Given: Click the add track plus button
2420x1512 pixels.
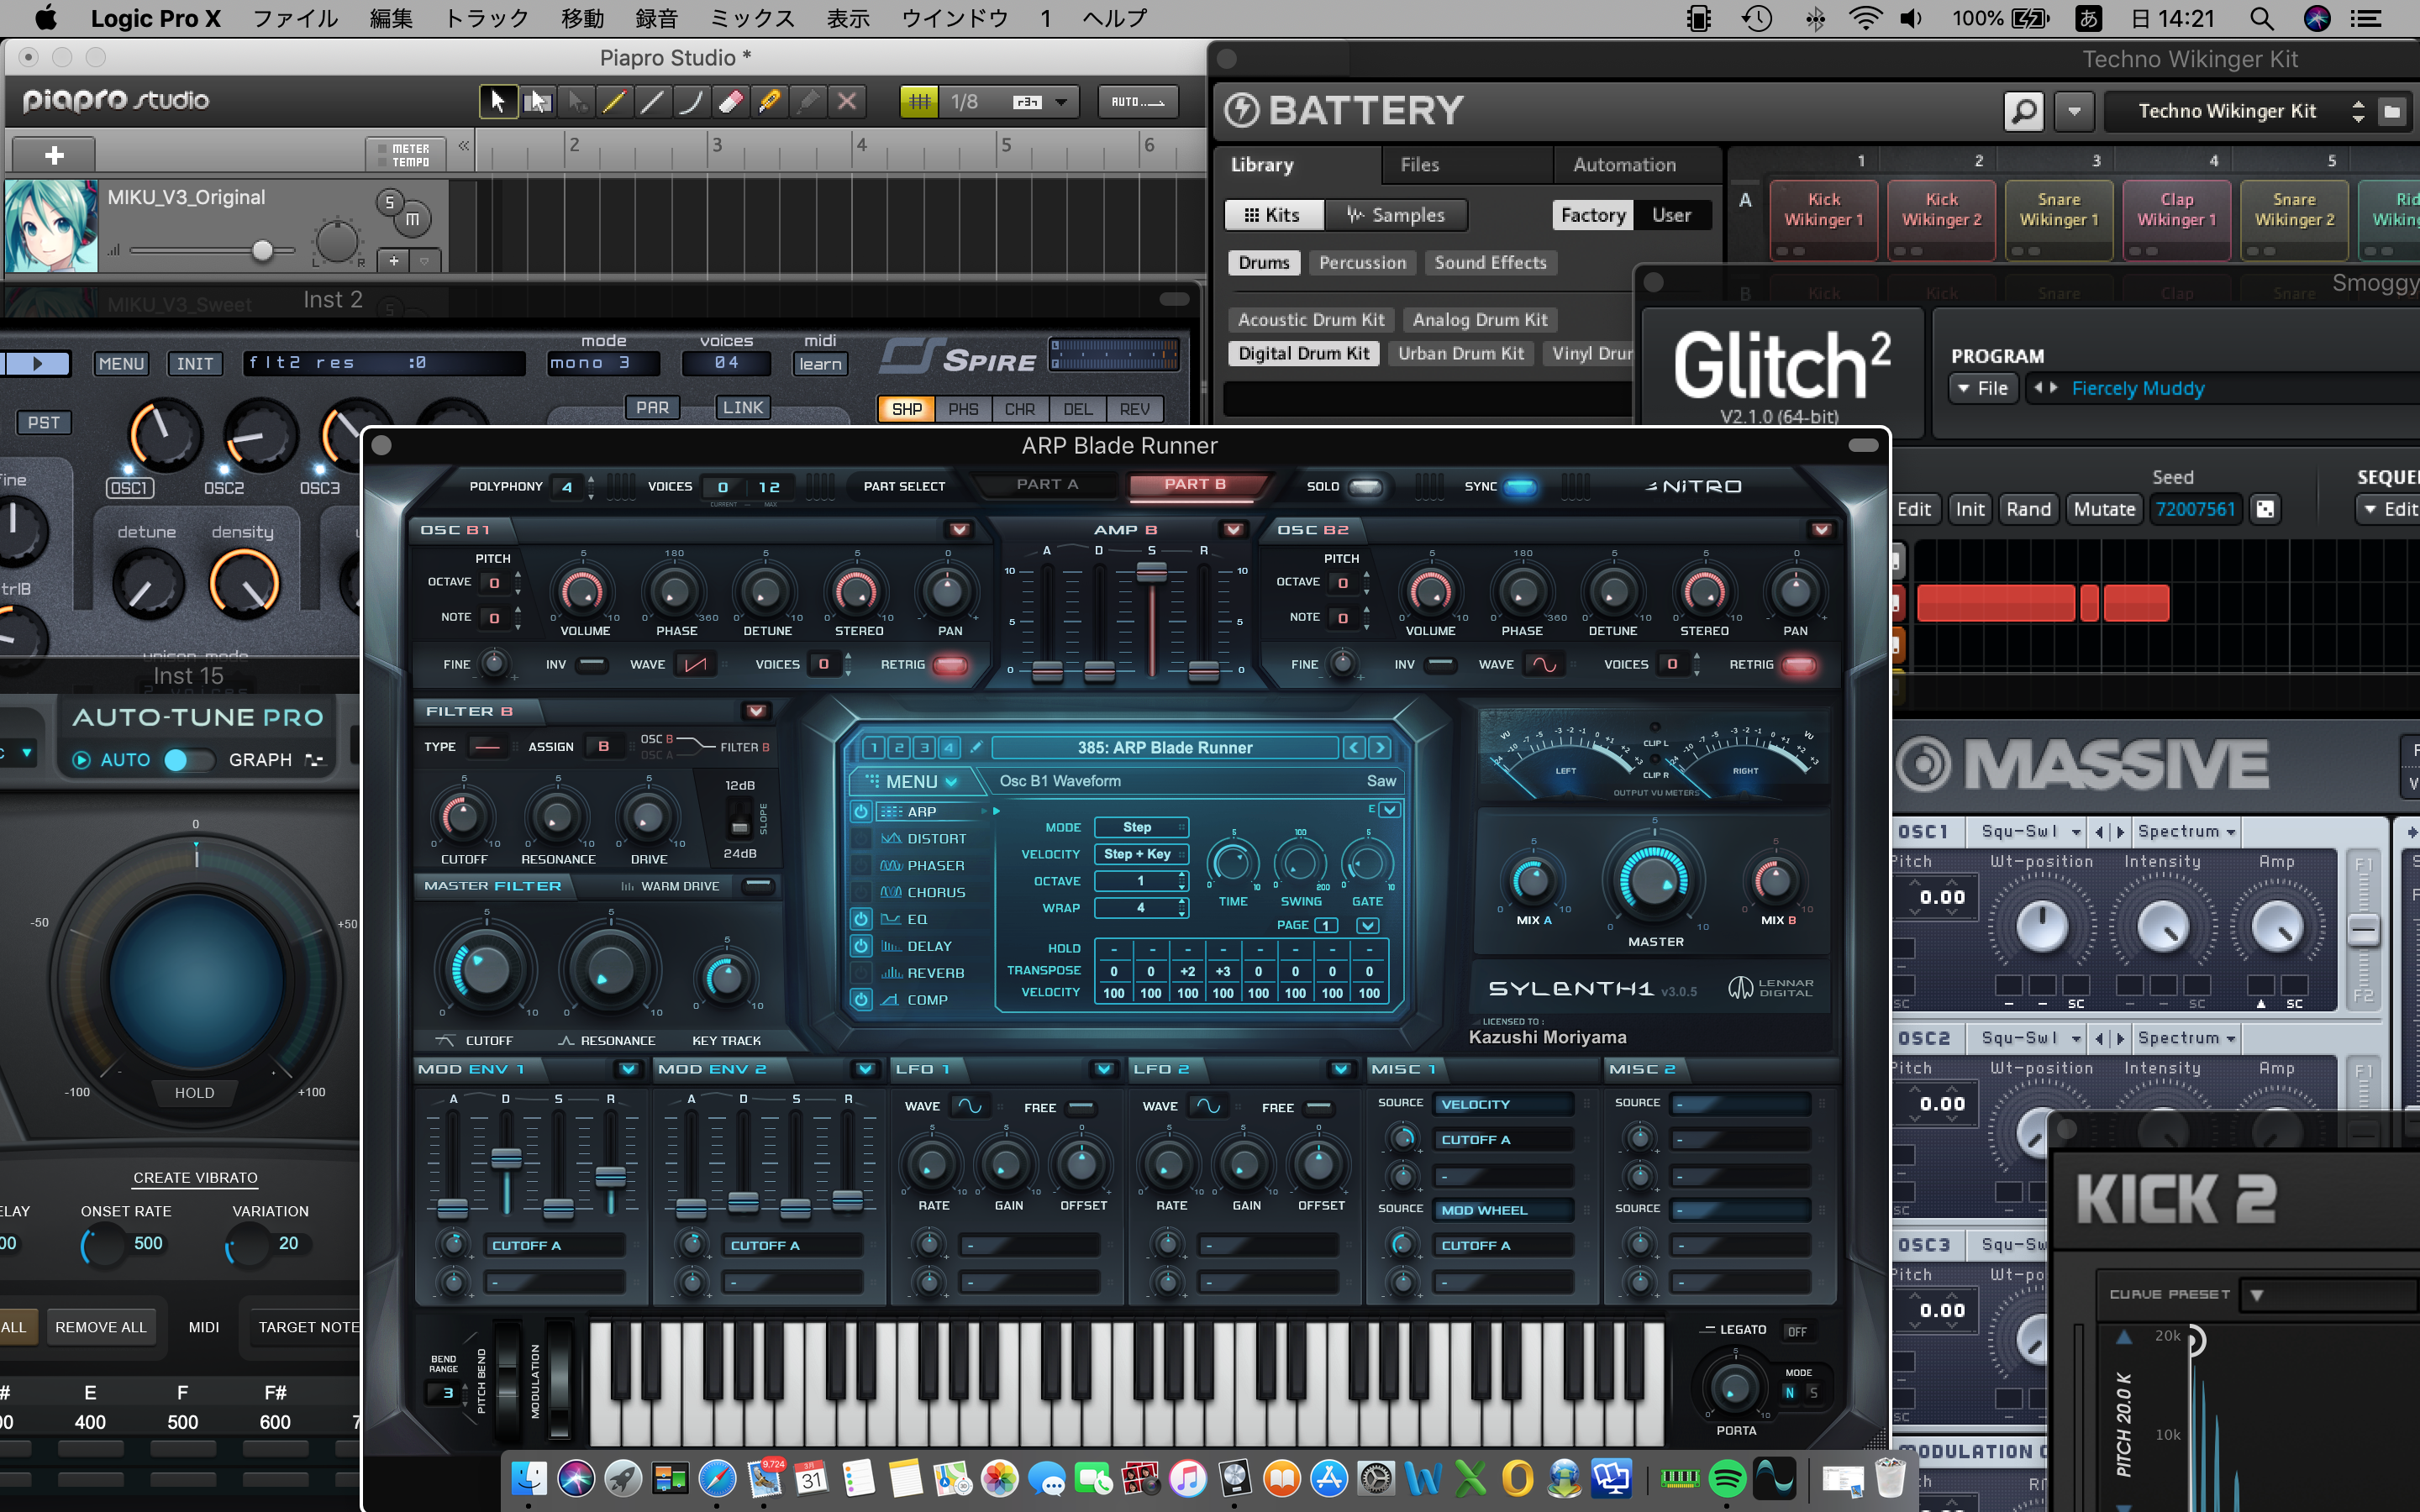Looking at the screenshot, I should click(x=54, y=155).
